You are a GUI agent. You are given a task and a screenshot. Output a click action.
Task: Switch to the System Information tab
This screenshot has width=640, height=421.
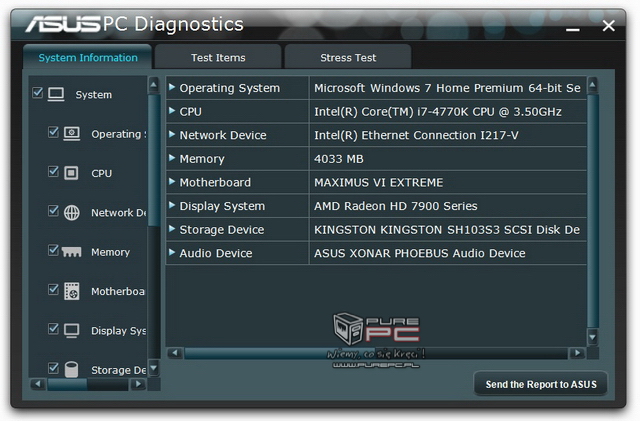coord(88,57)
